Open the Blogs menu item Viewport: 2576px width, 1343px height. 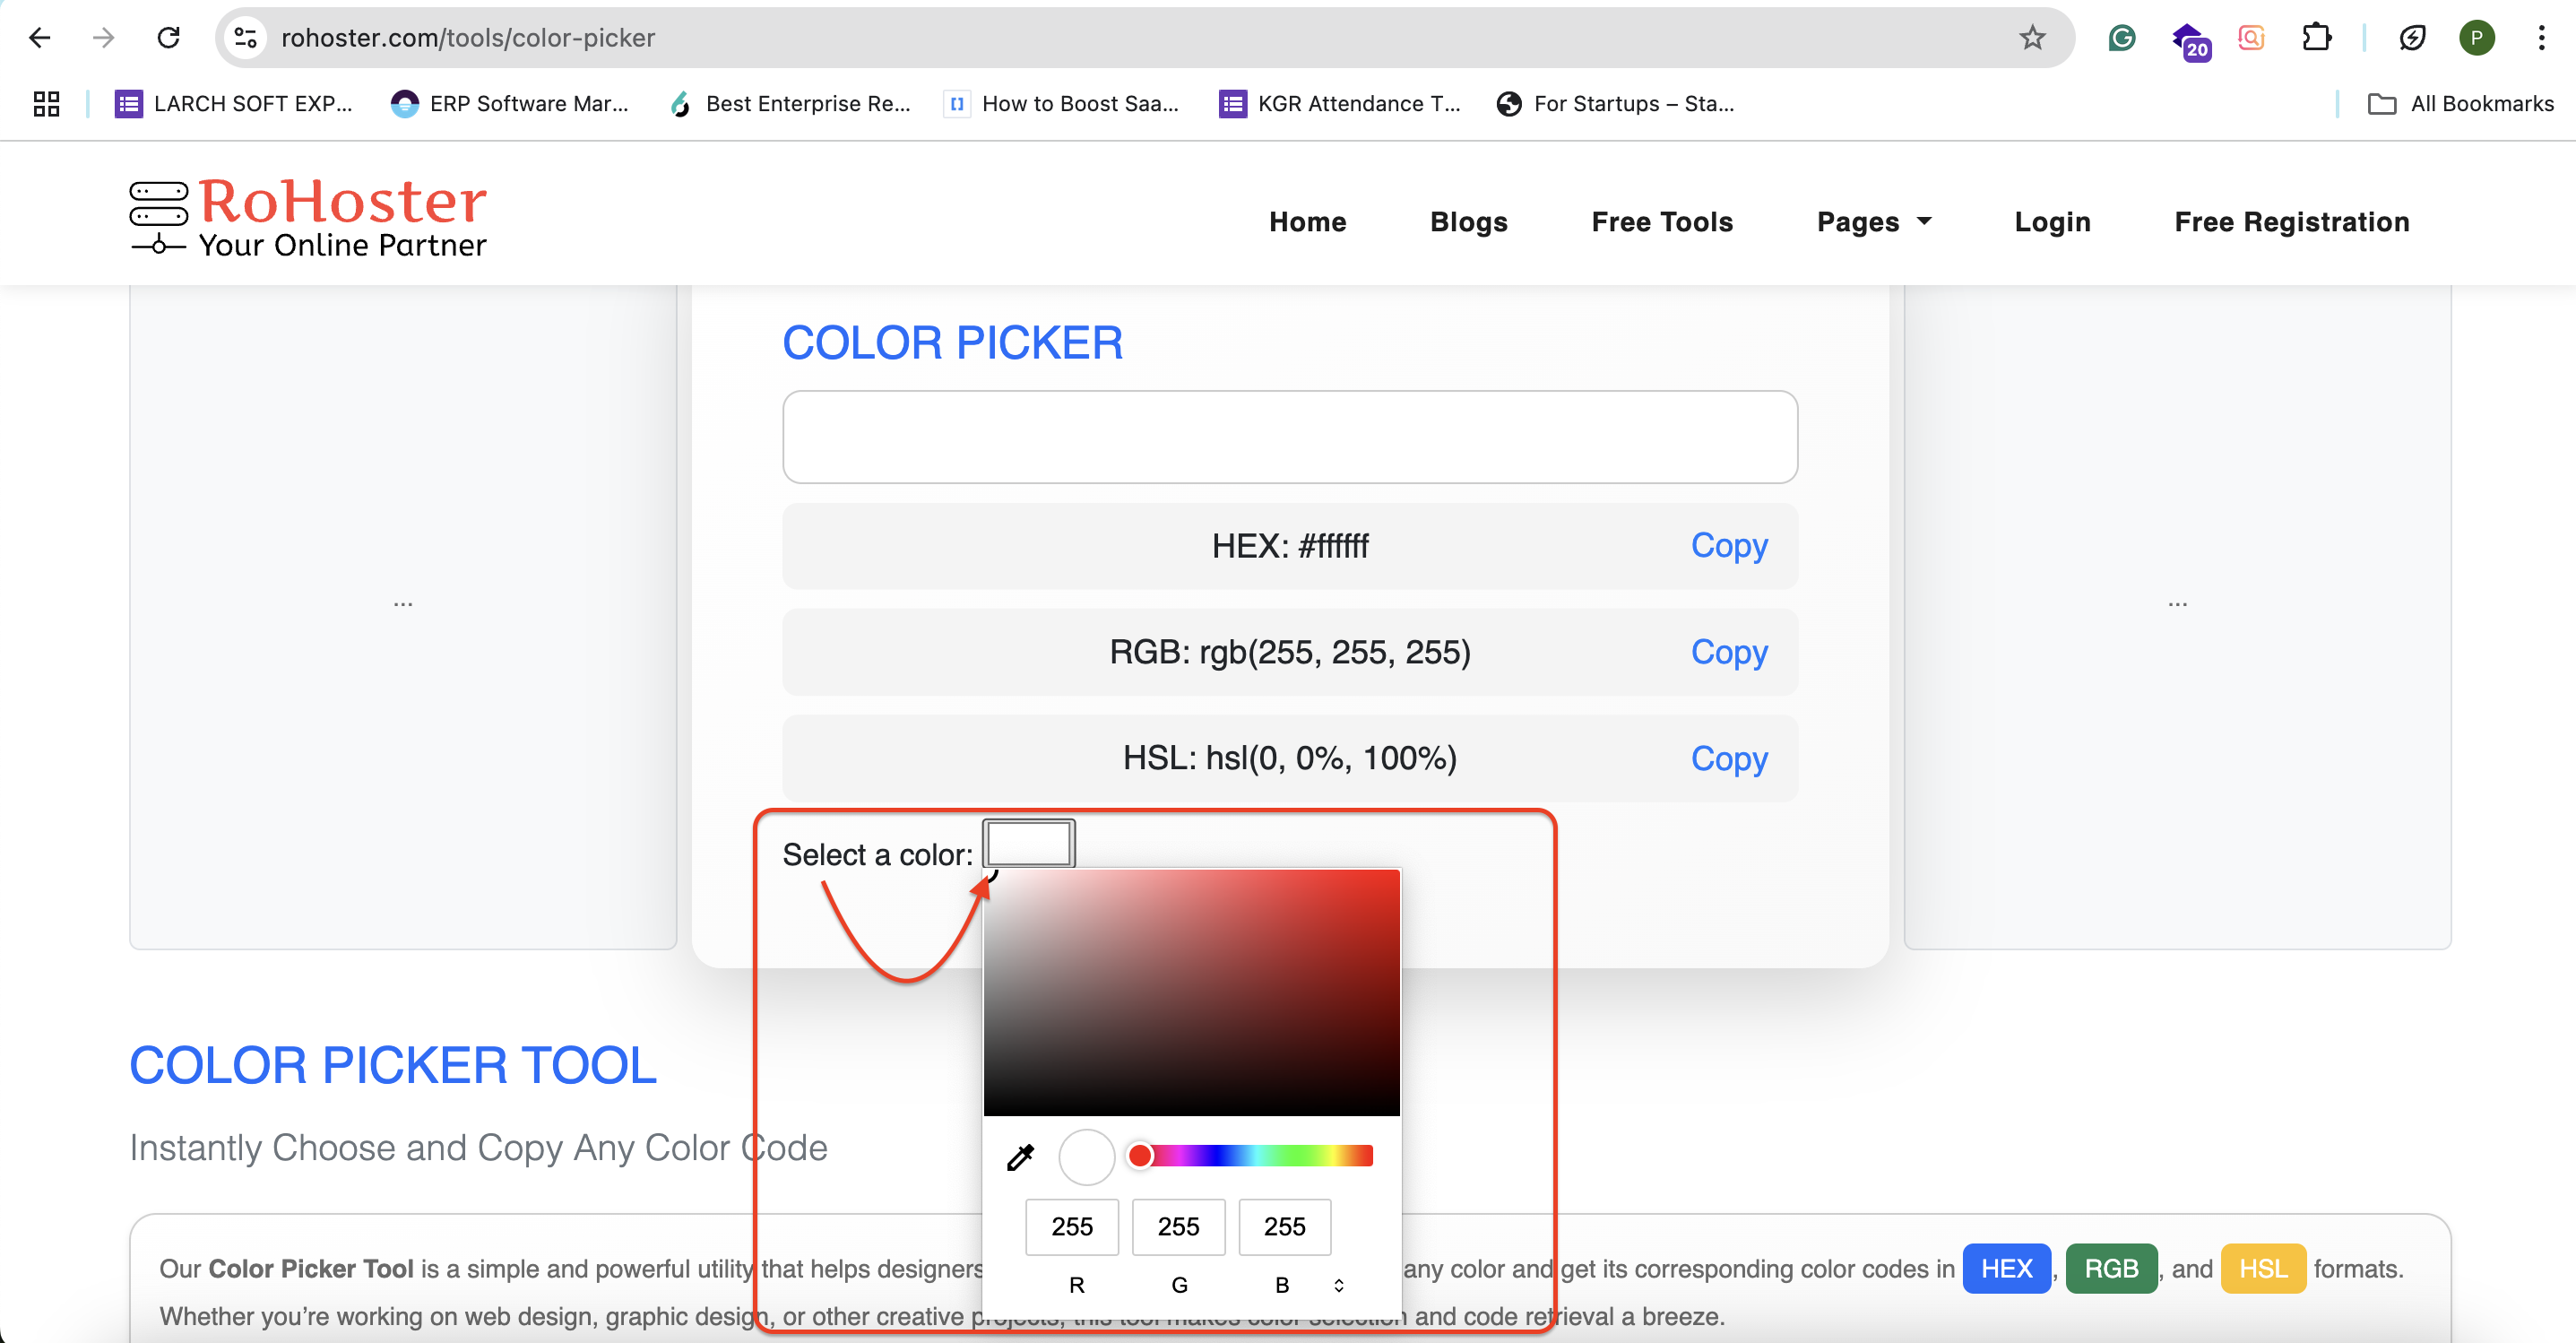pos(1468,222)
